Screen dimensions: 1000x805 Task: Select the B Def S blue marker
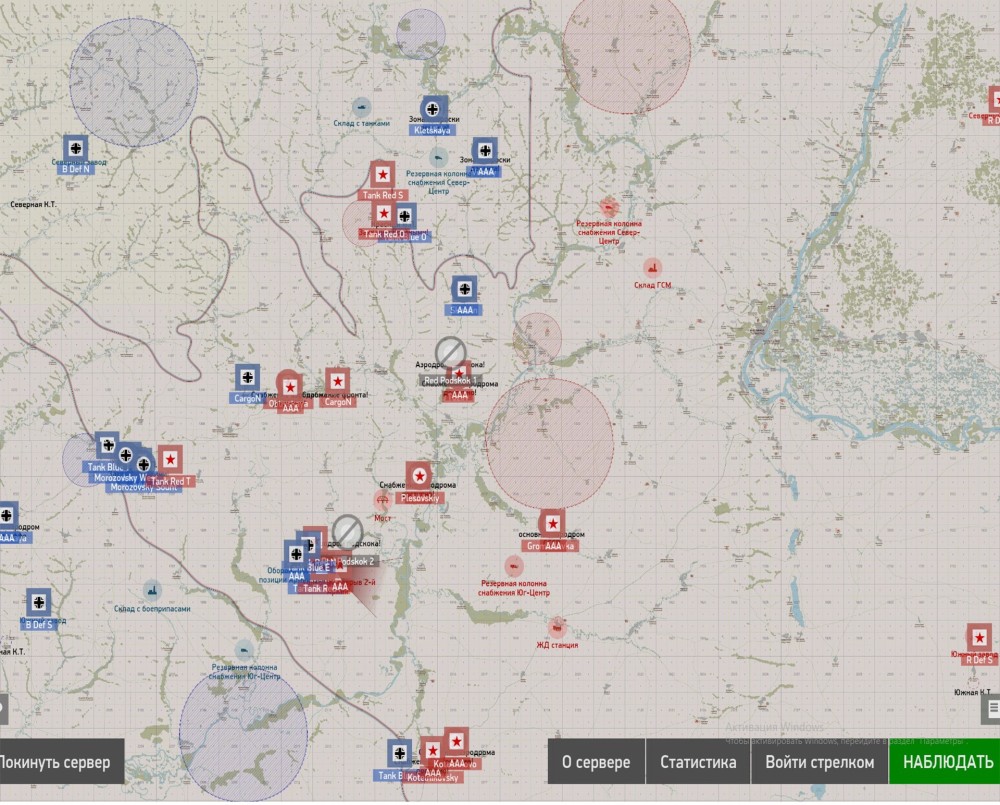(x=39, y=602)
